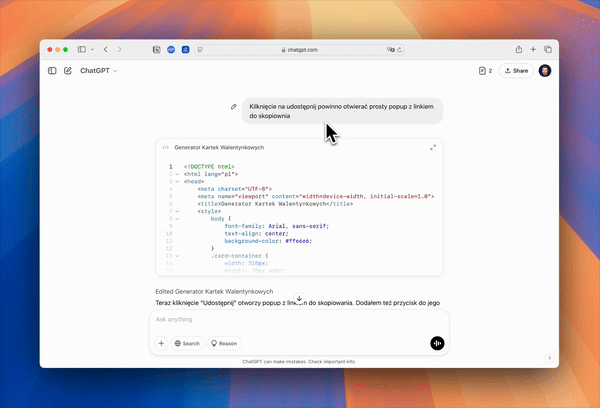600x408 pixels.
Task: Click the chatgpt.com address field
Action: click(299, 50)
